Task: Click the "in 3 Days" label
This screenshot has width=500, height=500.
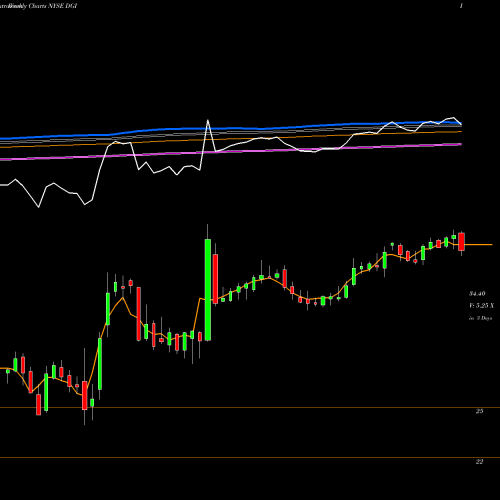Action: (481, 318)
